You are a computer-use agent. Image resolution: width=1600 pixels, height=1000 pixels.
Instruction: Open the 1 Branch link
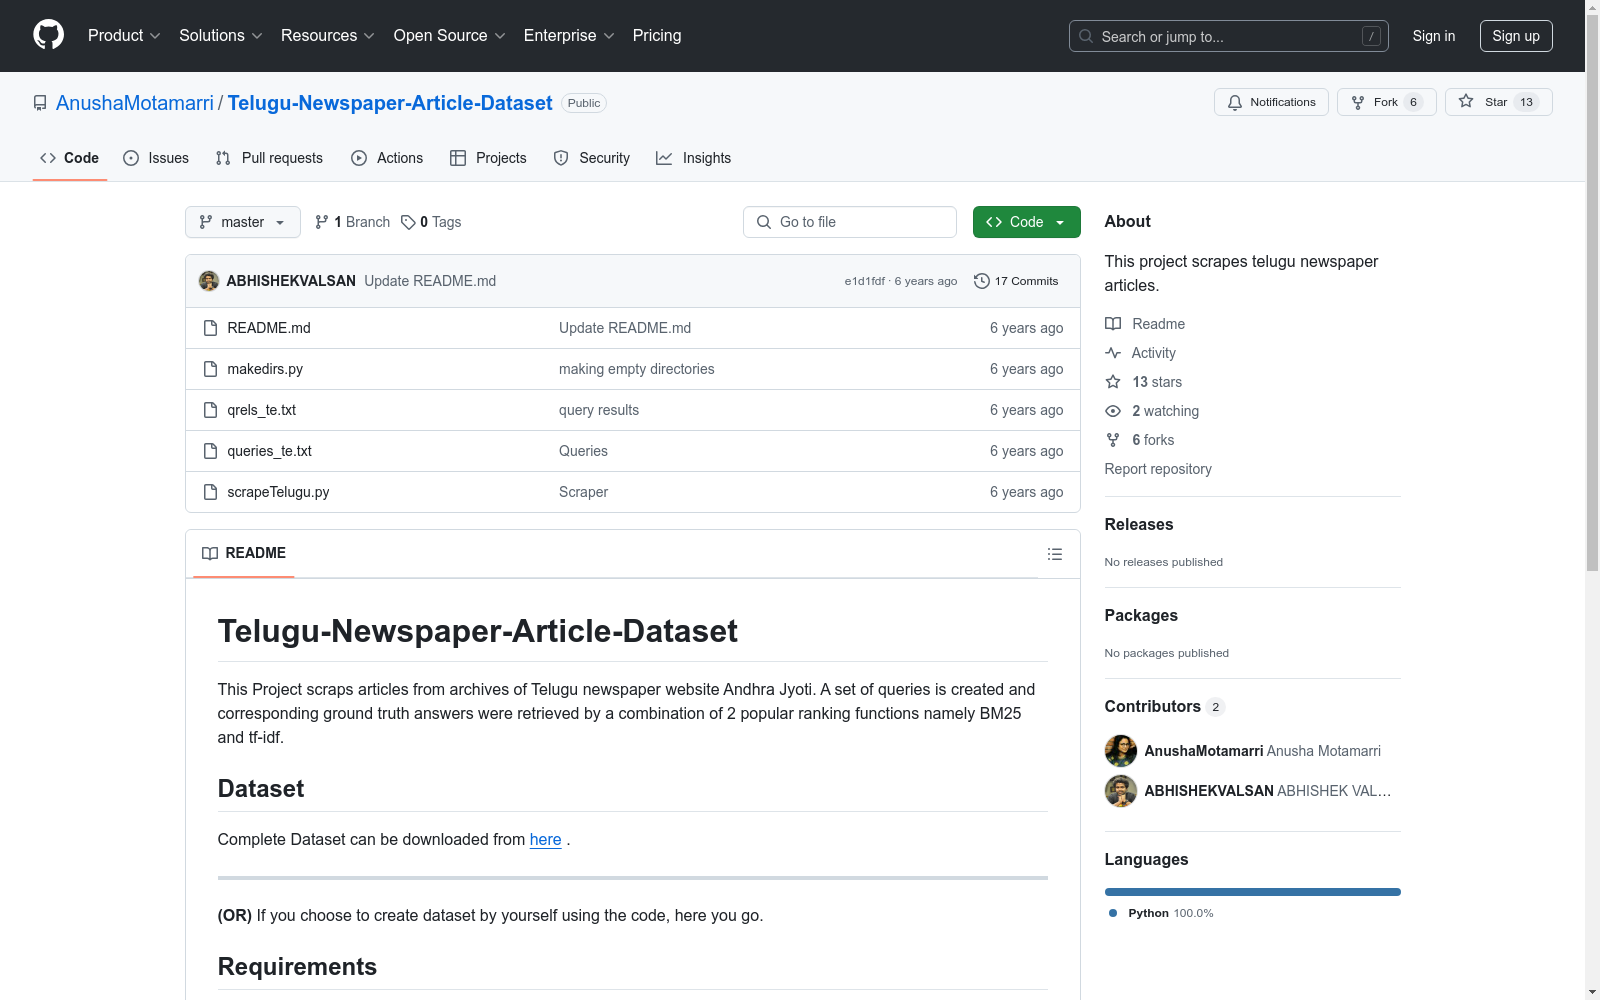pyautogui.click(x=352, y=222)
